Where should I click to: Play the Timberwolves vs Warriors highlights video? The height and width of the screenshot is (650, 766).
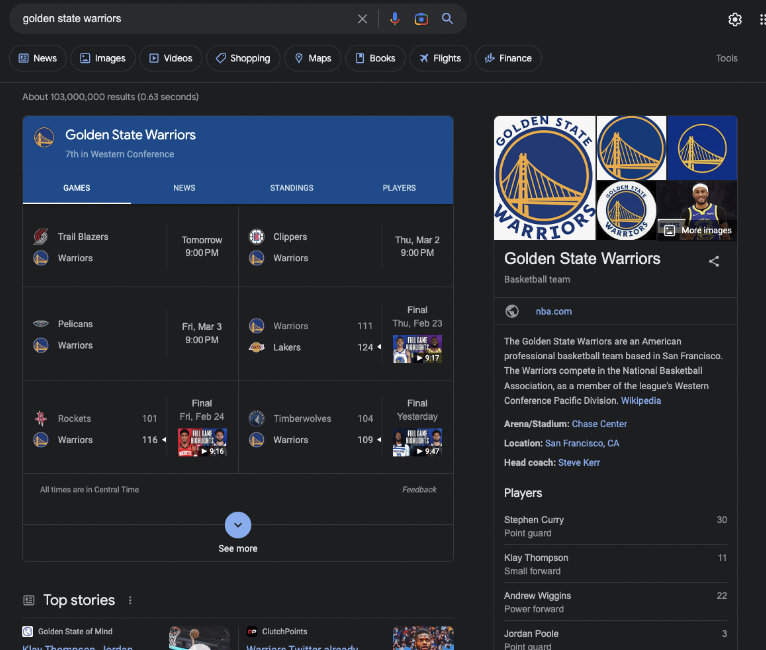pos(417,442)
